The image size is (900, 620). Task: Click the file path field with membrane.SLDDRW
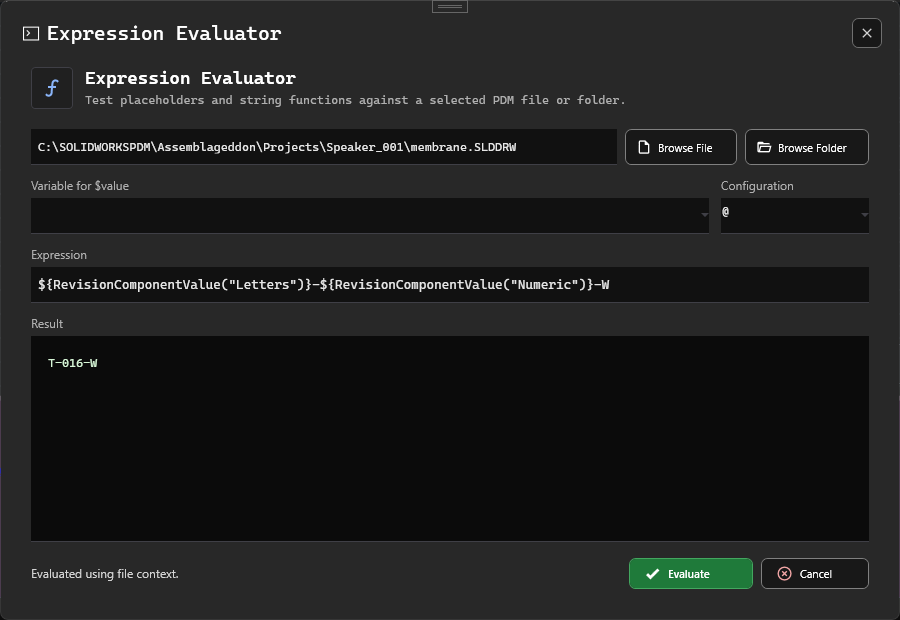click(324, 147)
